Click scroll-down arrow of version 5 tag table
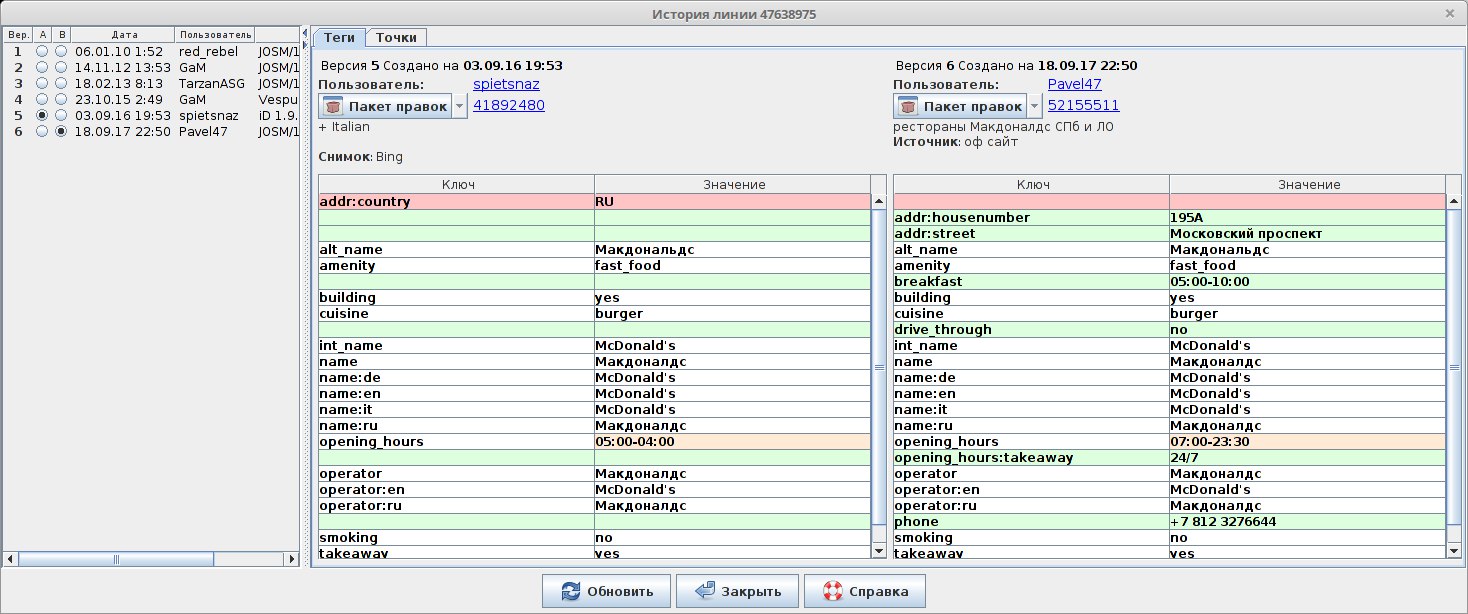 [x=879, y=551]
